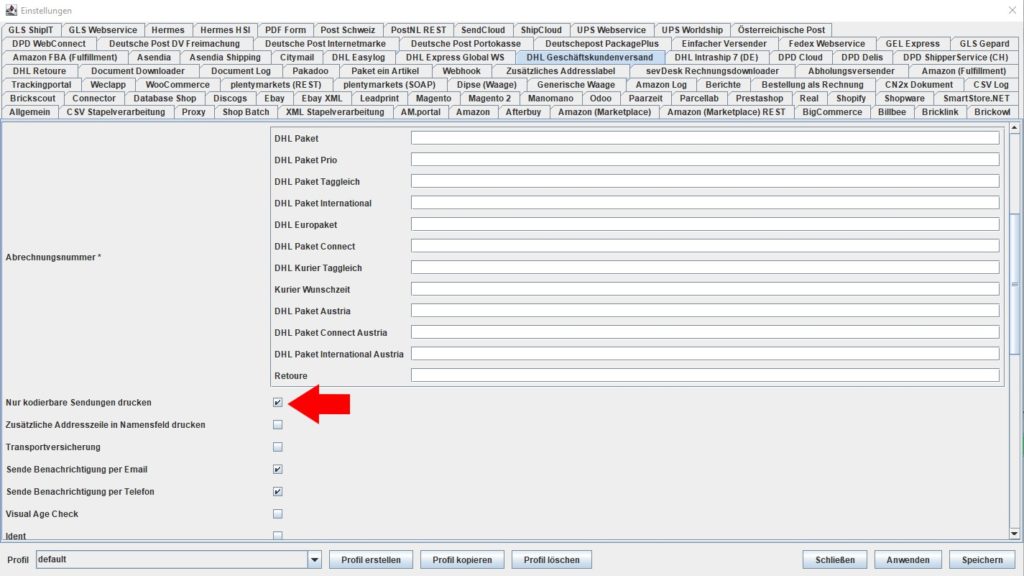The image size is (1024, 576).
Task: Focus the DHL Paket Taggleich field
Action: click(705, 181)
